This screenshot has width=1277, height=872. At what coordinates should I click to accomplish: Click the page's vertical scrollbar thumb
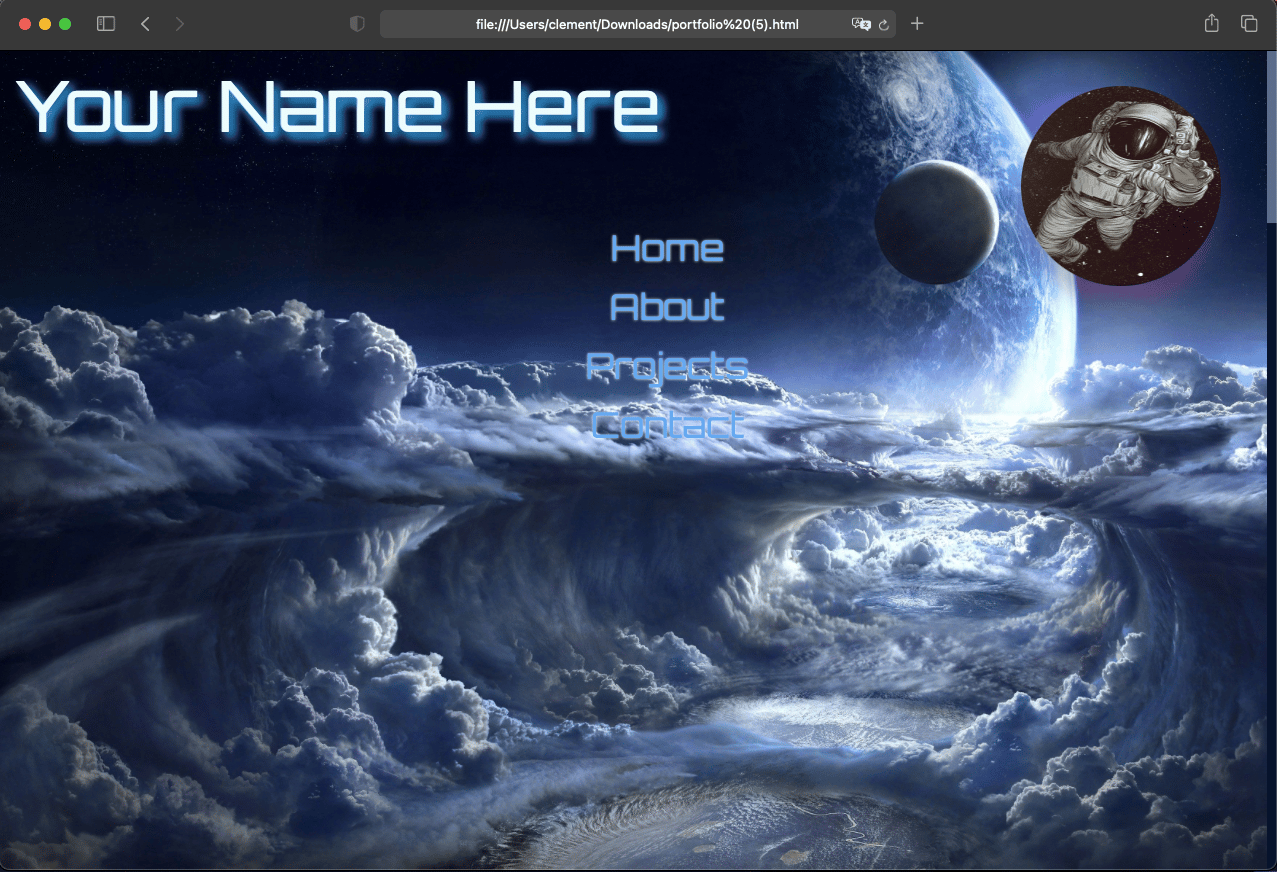coord(1271,137)
